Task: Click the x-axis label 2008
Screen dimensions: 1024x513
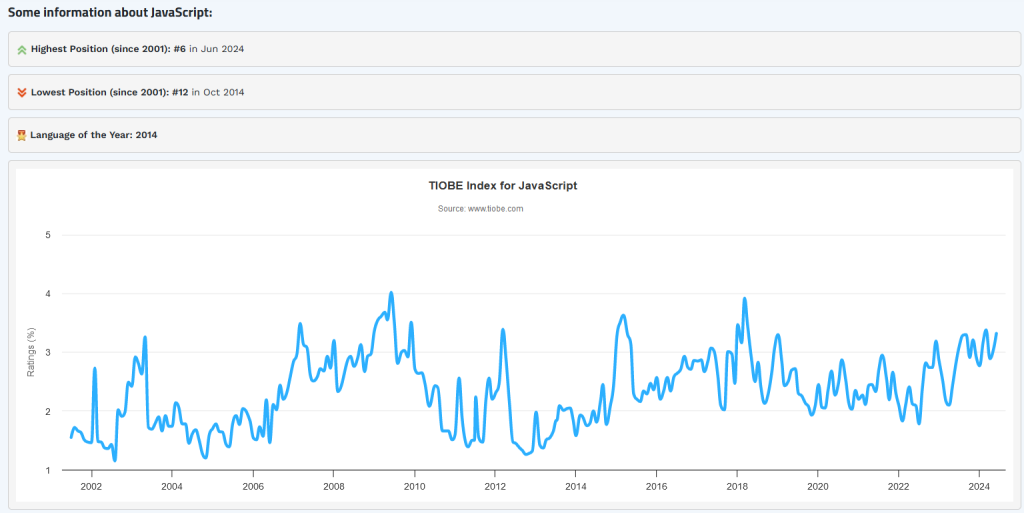Action: tap(333, 486)
